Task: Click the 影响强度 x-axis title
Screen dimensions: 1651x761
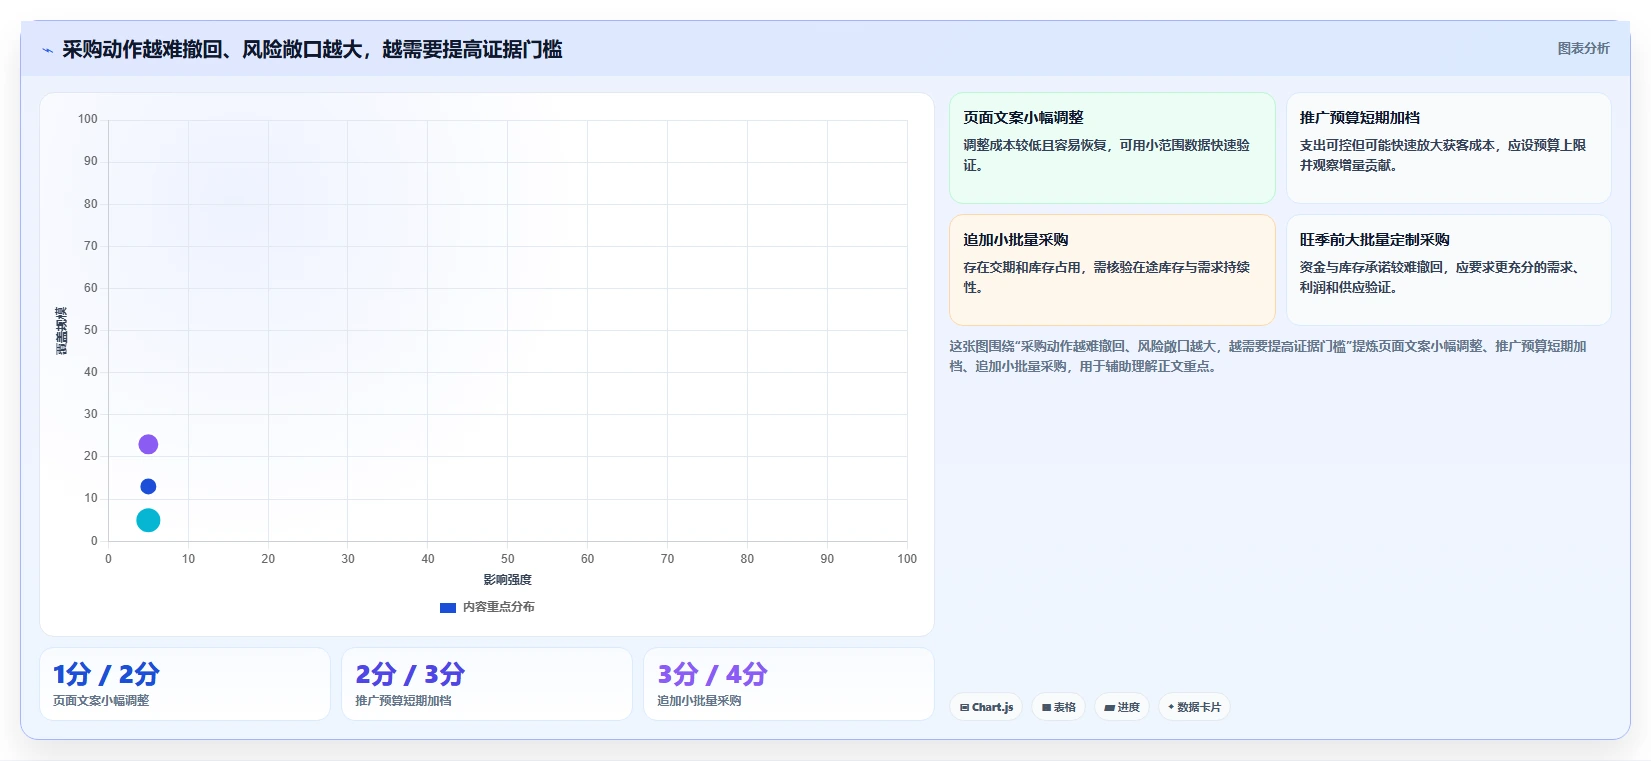Action: 507,580
